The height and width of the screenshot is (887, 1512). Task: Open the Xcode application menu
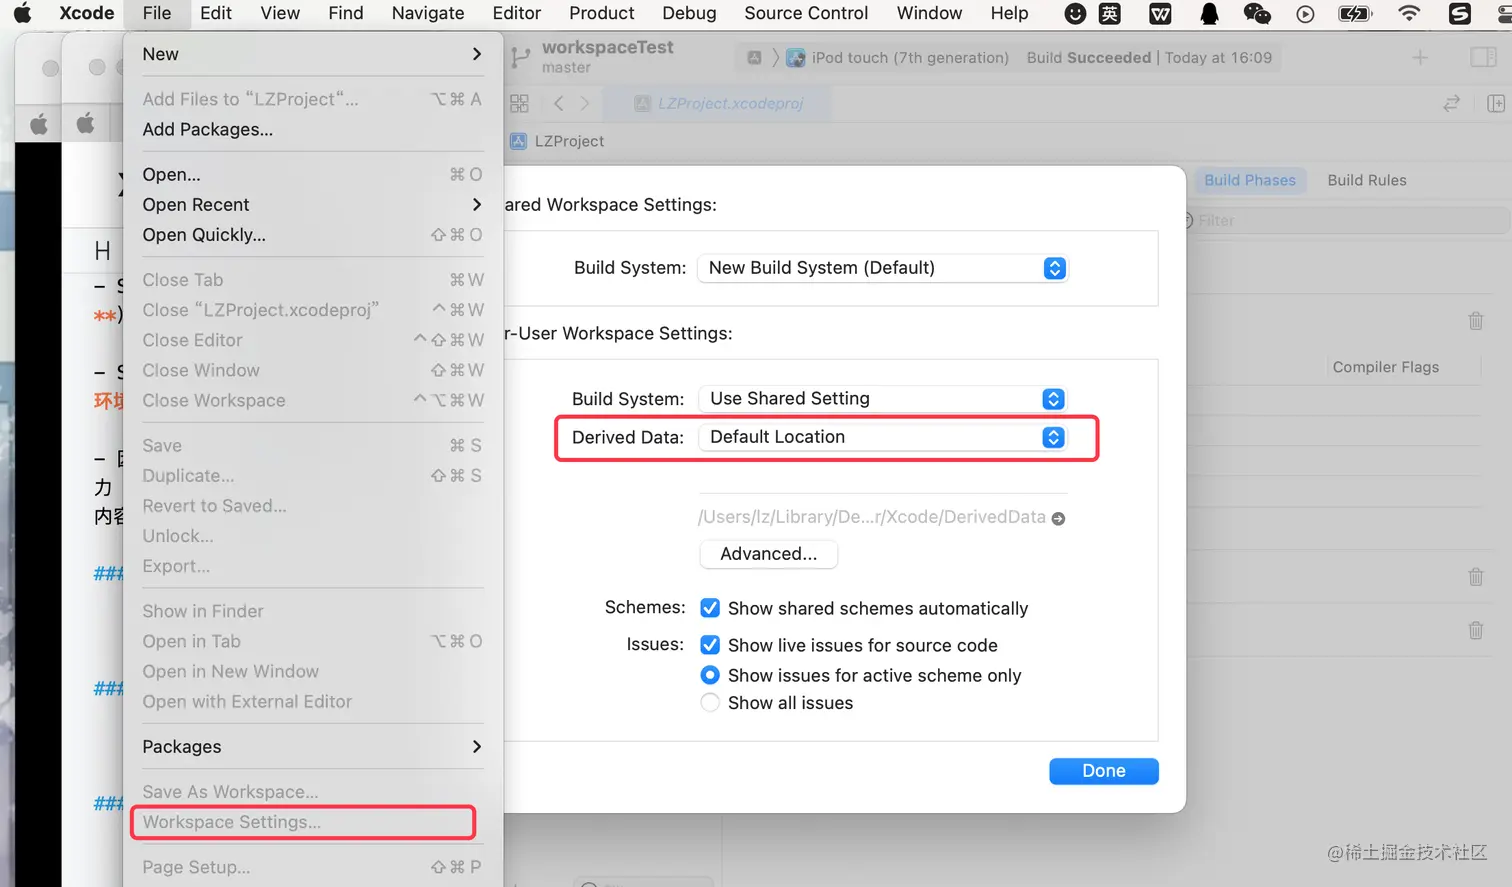(87, 13)
